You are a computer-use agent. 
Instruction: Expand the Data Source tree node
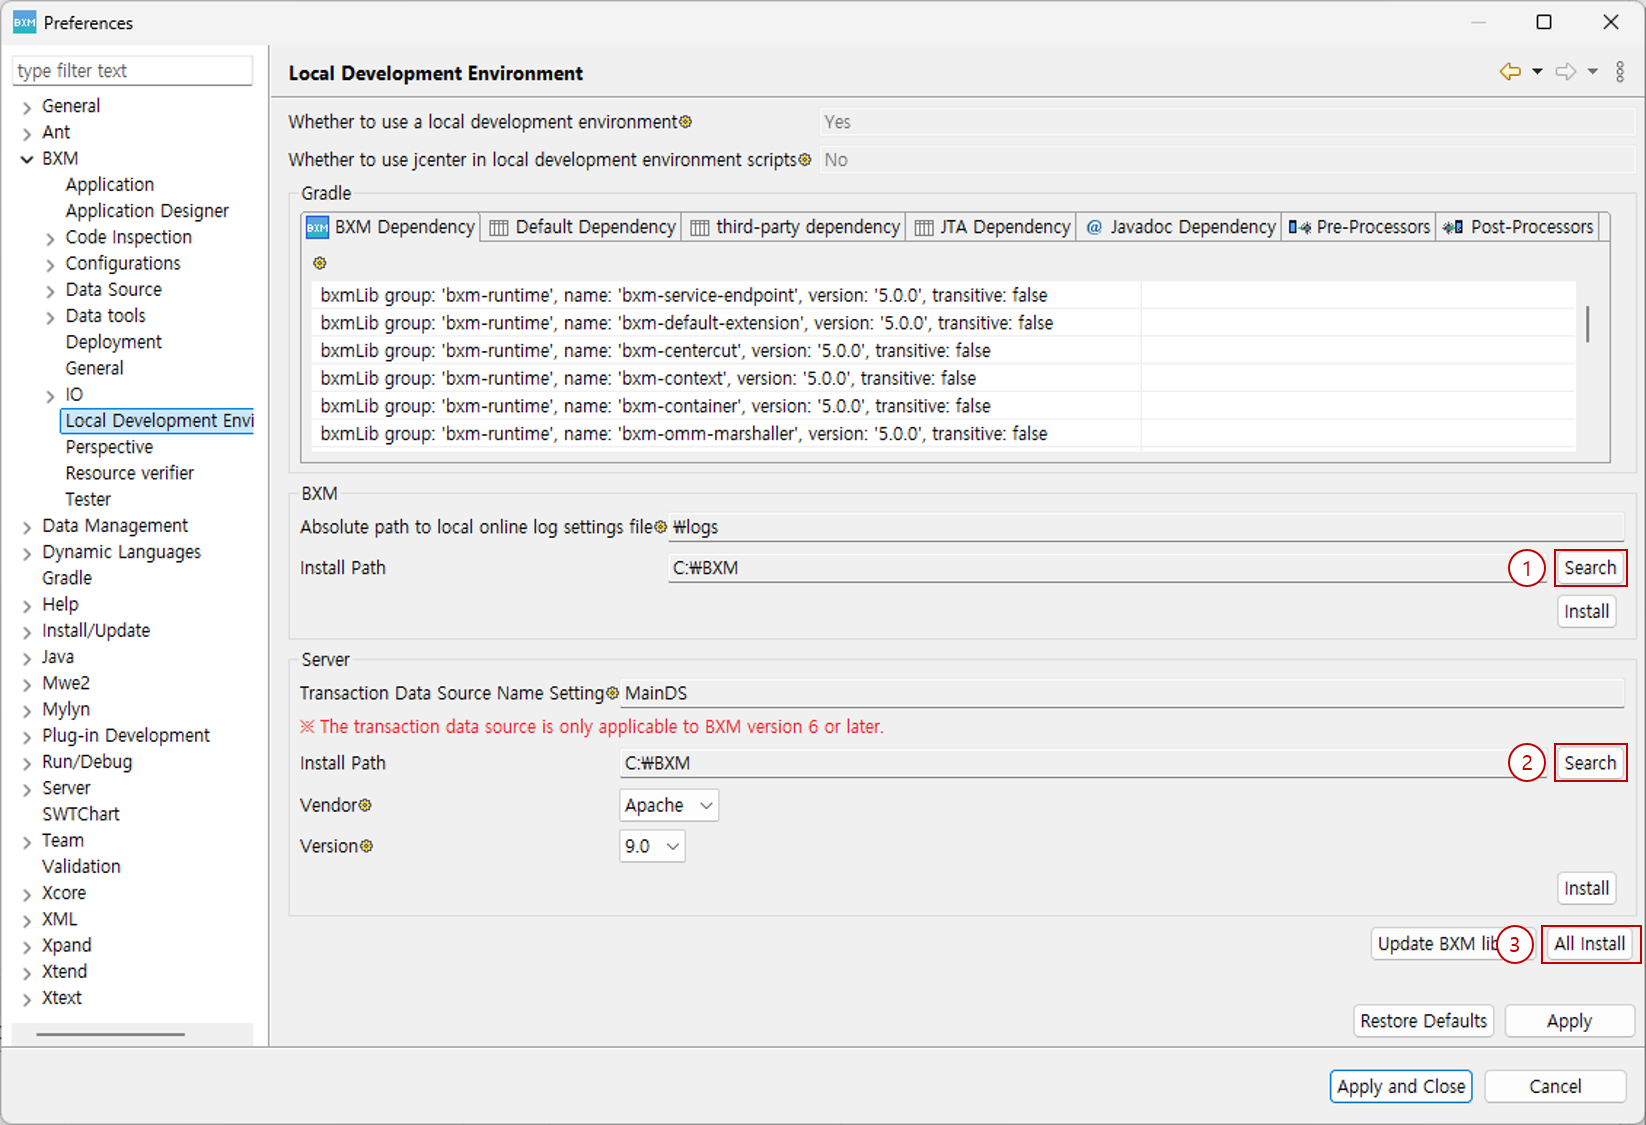tap(50, 289)
